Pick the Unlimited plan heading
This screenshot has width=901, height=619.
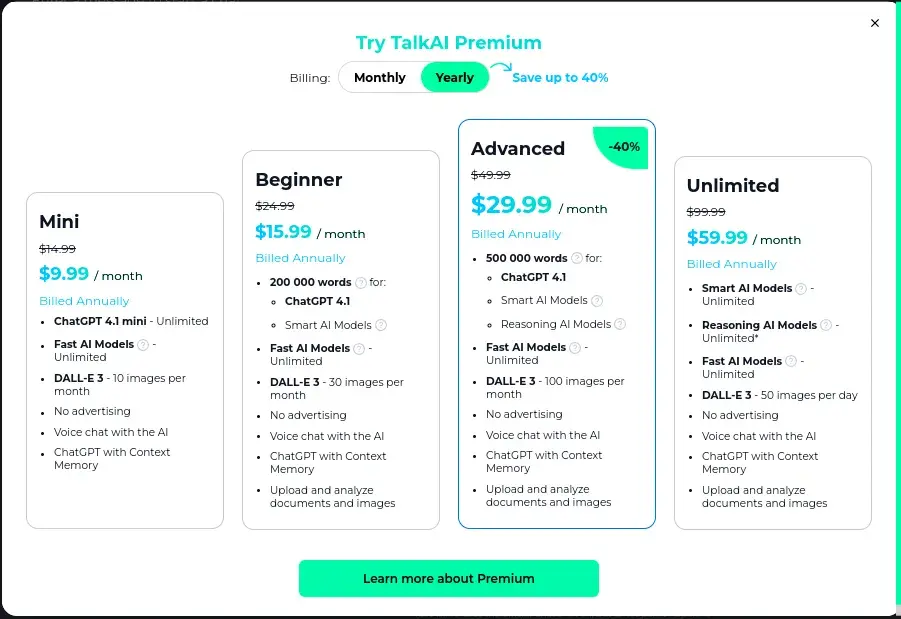[x=733, y=185]
